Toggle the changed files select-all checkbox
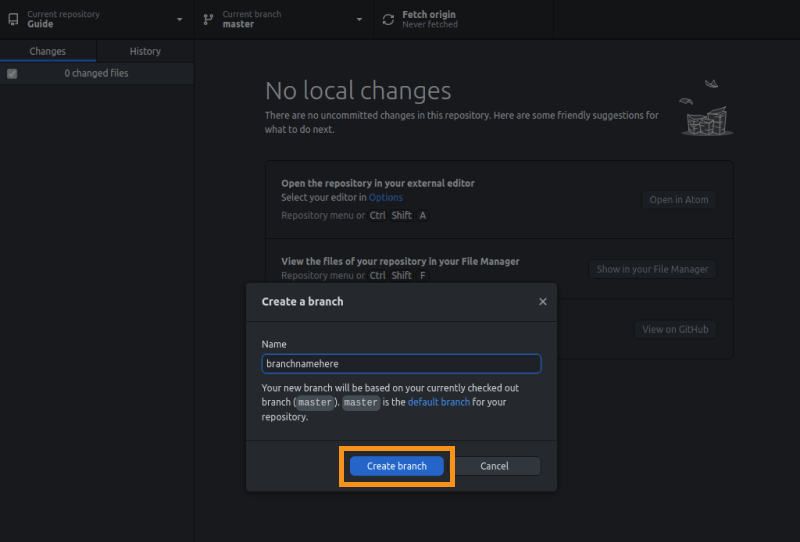 tap(12, 73)
